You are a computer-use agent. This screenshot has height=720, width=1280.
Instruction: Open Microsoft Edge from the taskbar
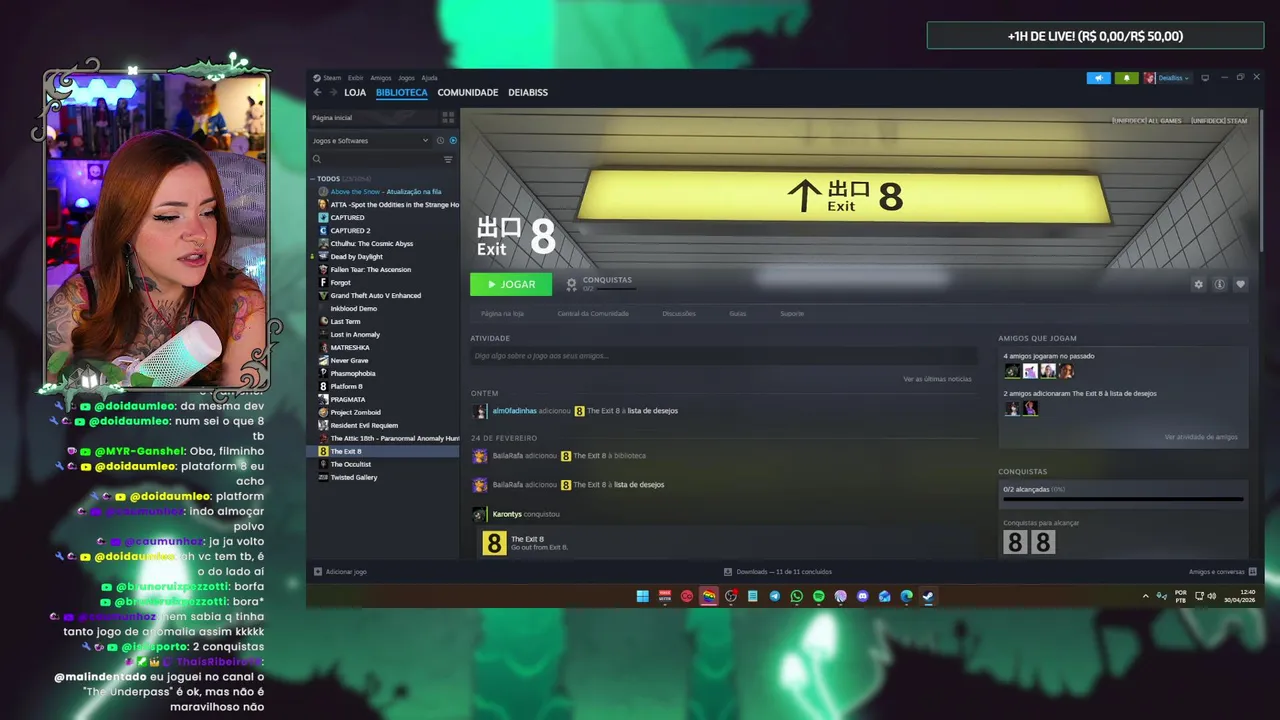coord(906,597)
